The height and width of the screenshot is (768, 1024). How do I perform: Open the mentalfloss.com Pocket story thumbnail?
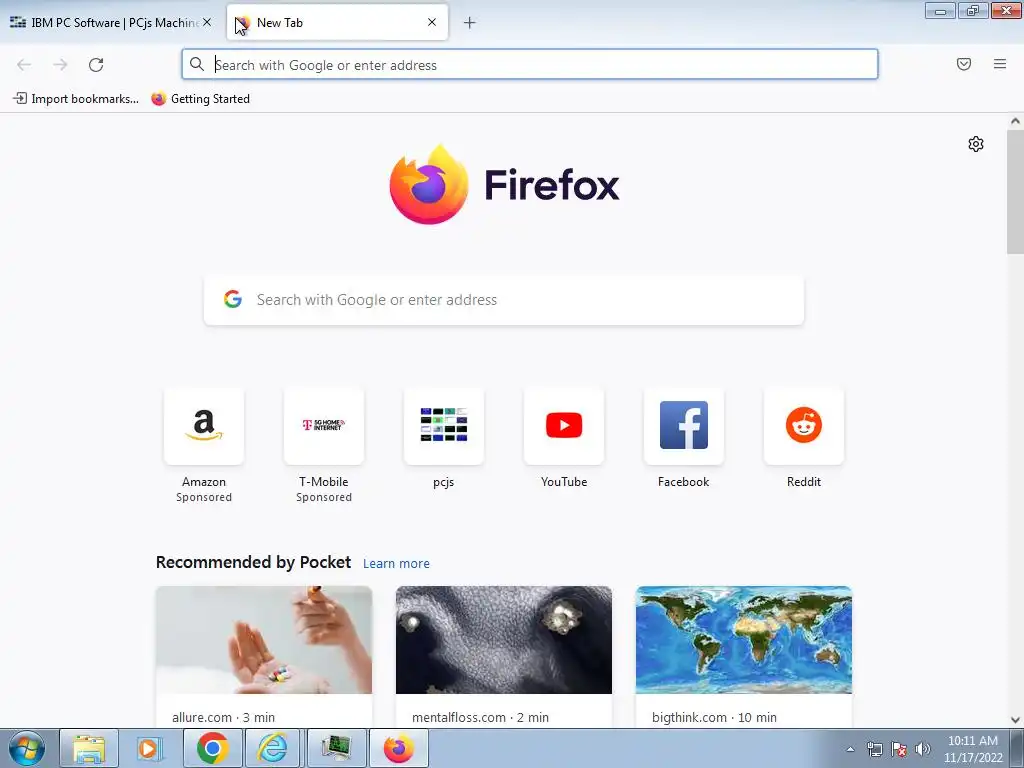tap(504, 640)
